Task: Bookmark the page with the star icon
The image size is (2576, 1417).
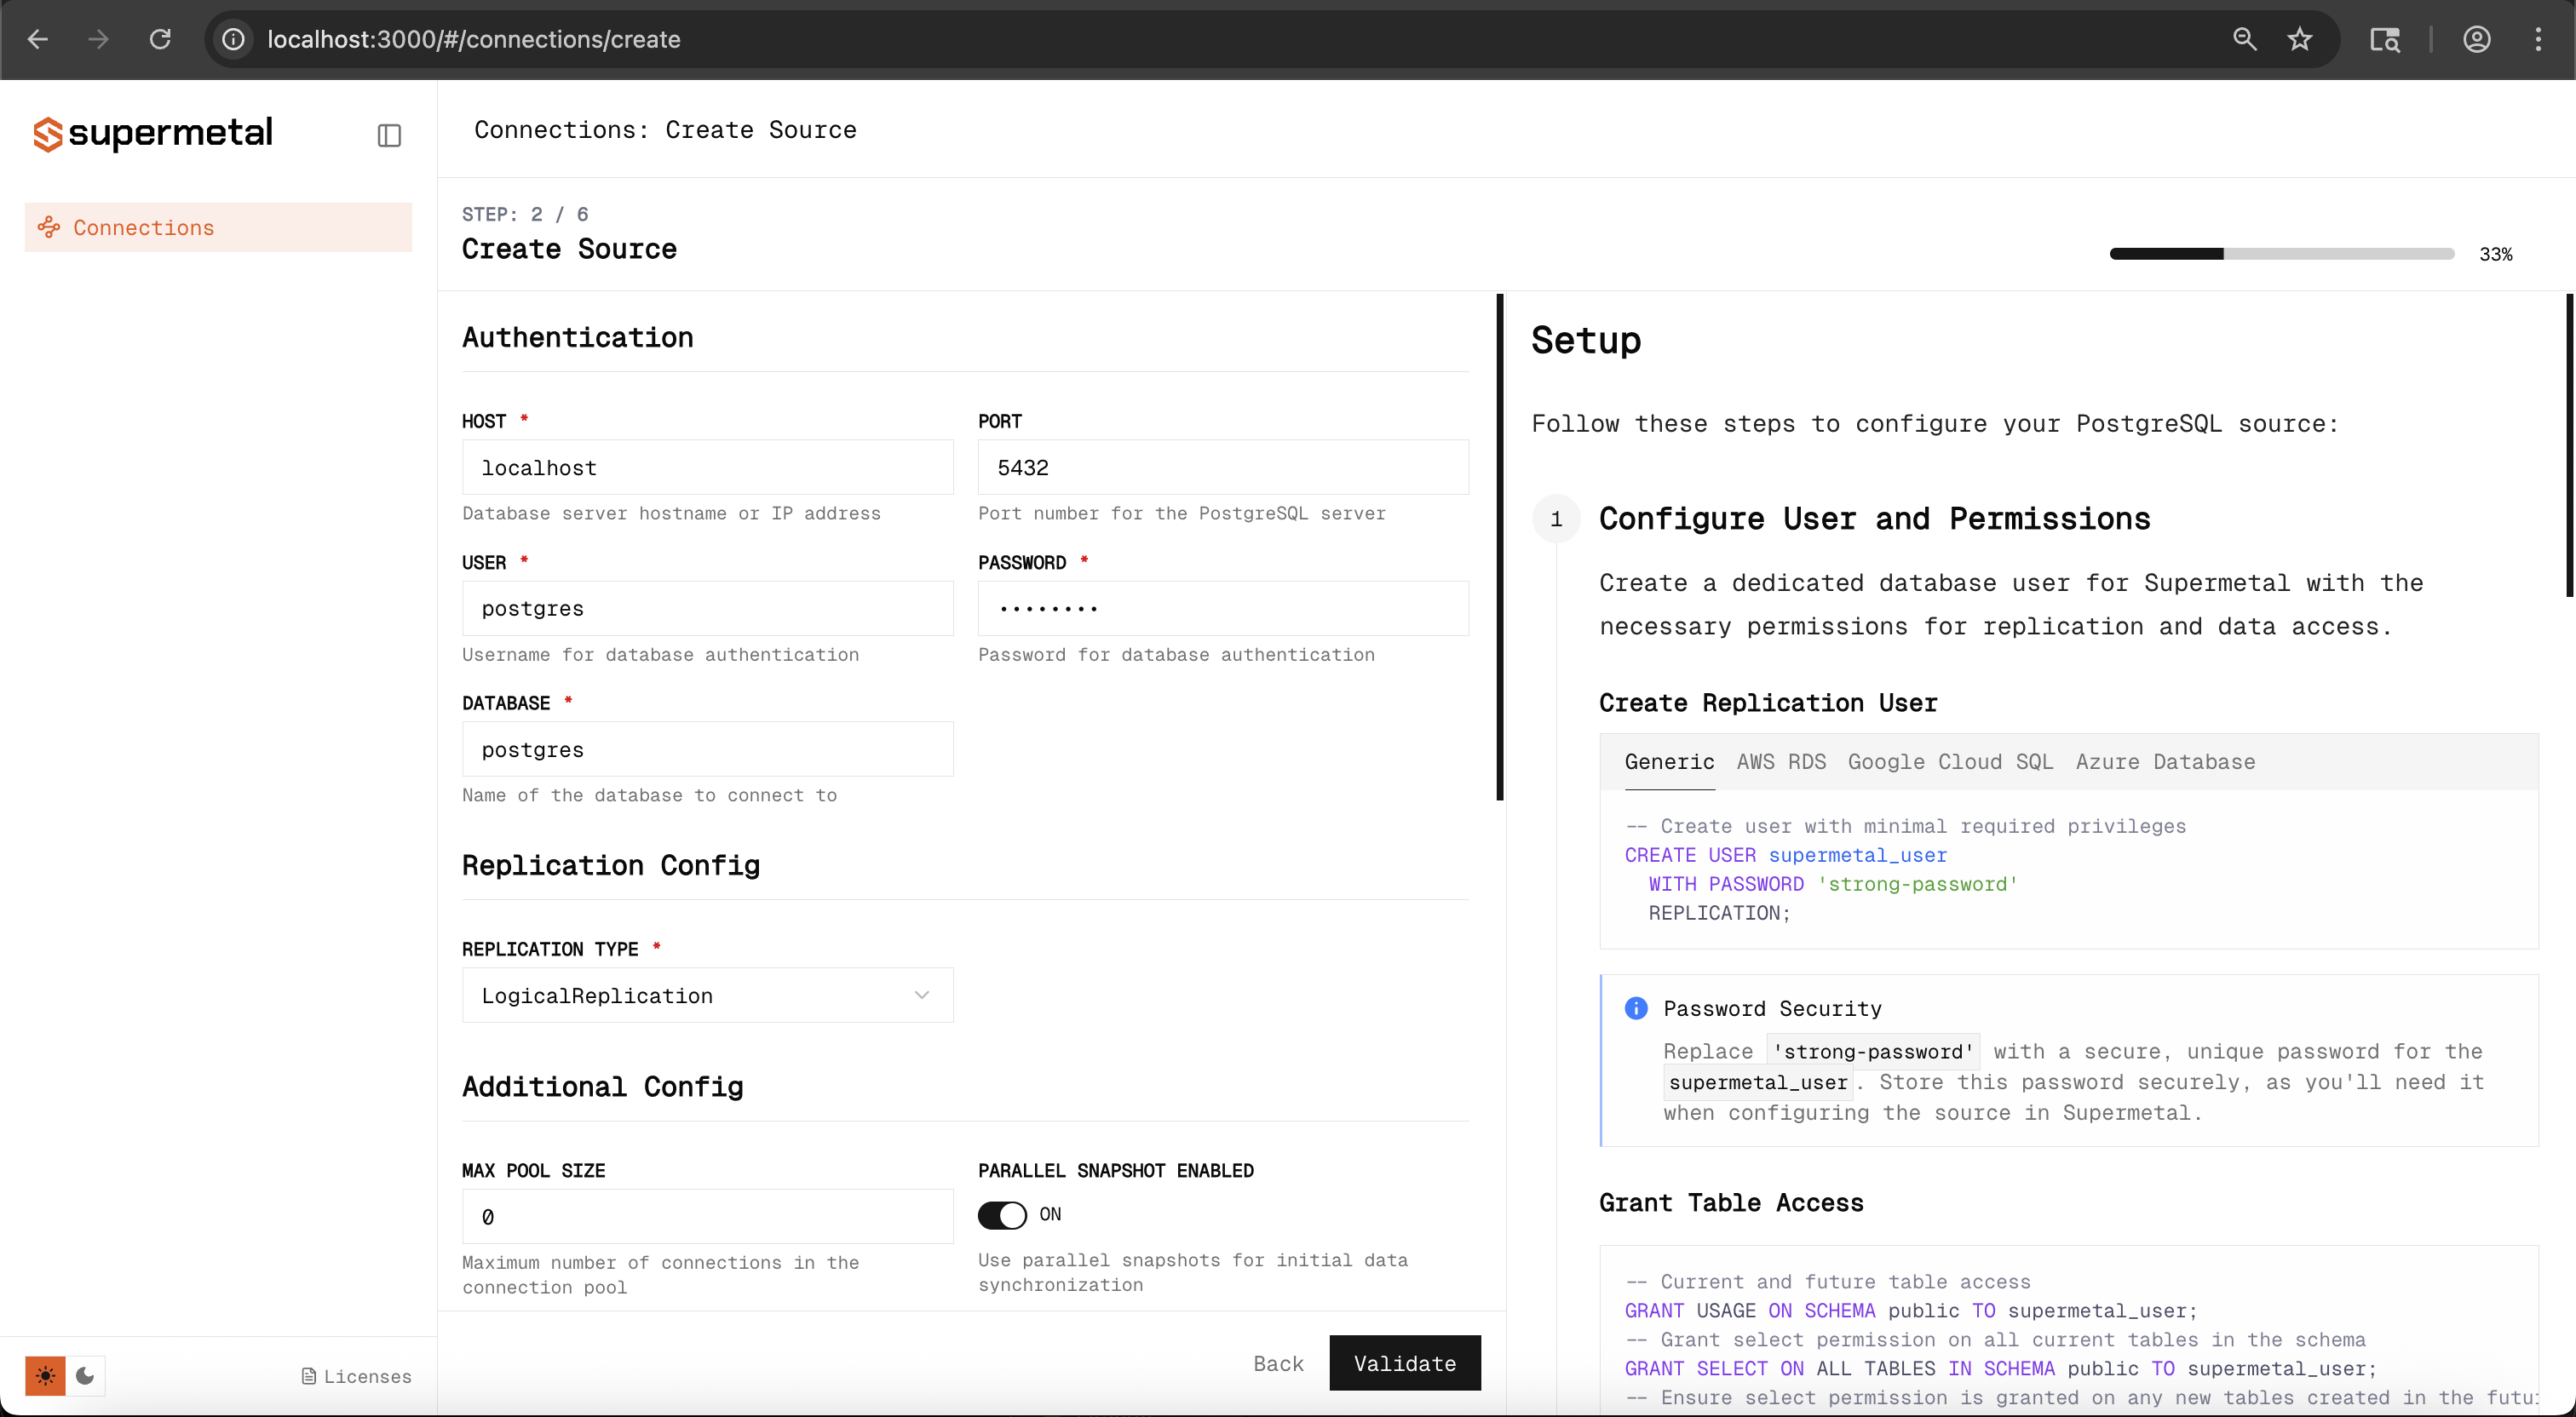Action: pos(2299,39)
